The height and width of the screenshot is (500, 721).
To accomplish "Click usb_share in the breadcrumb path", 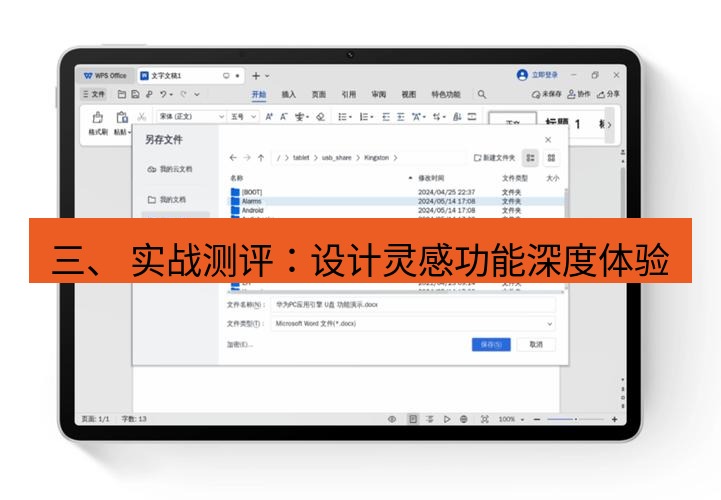I will (336, 157).
